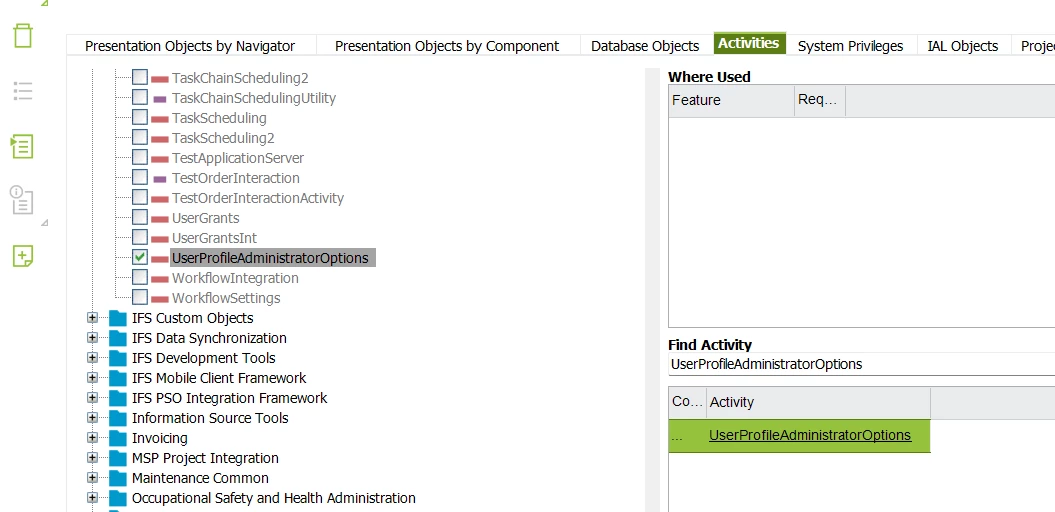Click the Feature column header
Image resolution: width=1055 pixels, height=512 pixels.
coord(730,100)
